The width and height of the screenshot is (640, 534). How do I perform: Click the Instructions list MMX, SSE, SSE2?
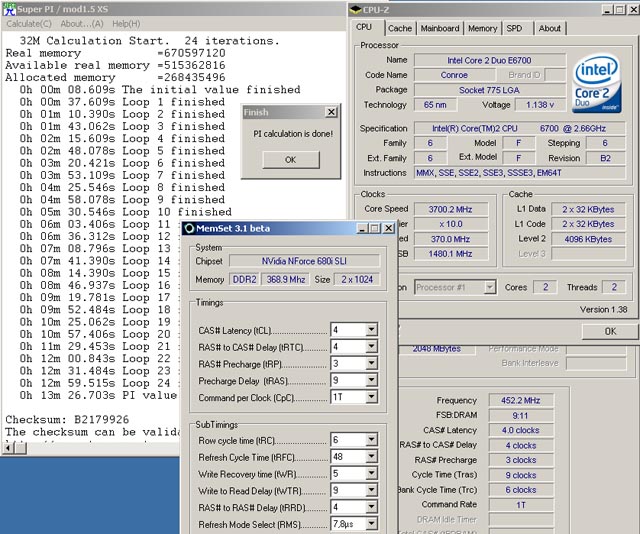point(519,173)
